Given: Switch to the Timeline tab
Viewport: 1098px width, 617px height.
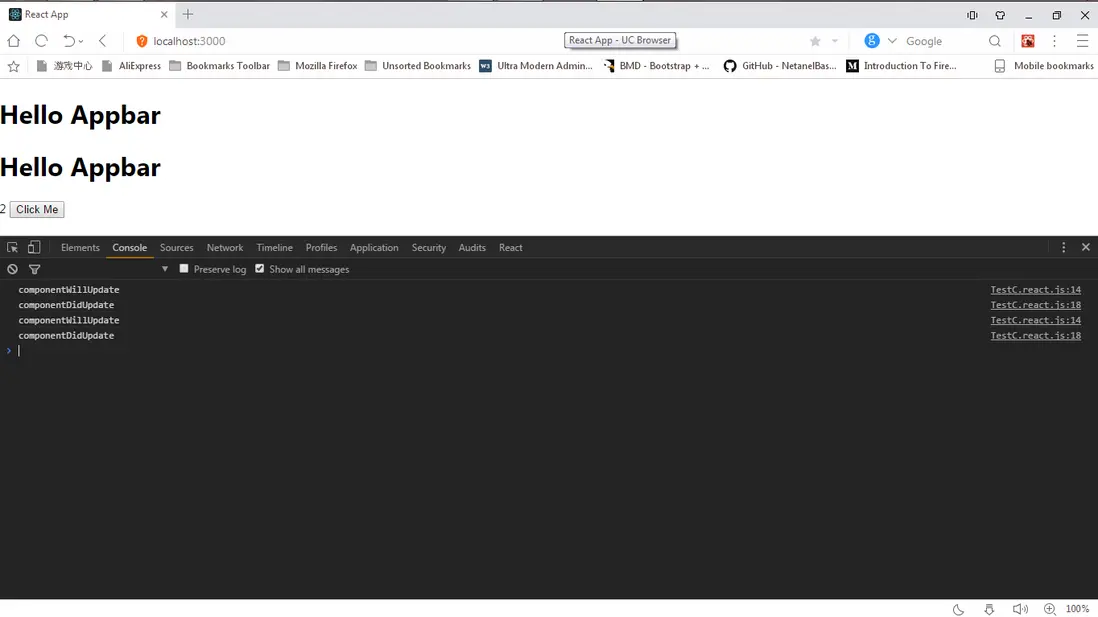Looking at the screenshot, I should pos(274,247).
